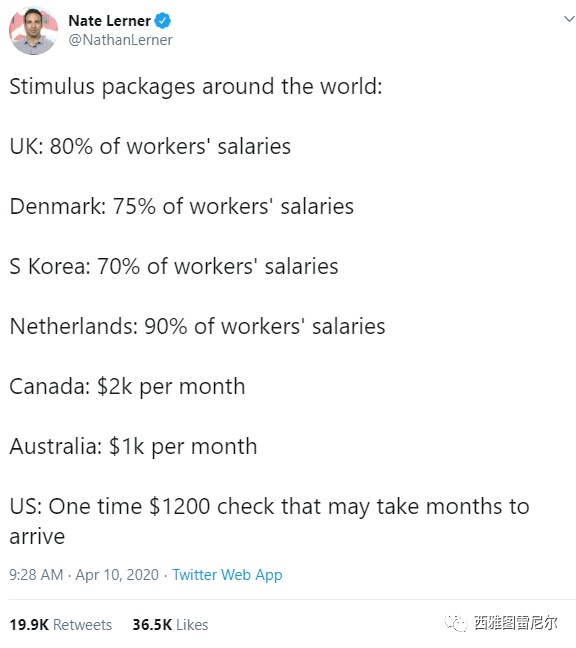Click the S Korea 70% line
Viewport: 576px width, 648px height.
point(174,267)
